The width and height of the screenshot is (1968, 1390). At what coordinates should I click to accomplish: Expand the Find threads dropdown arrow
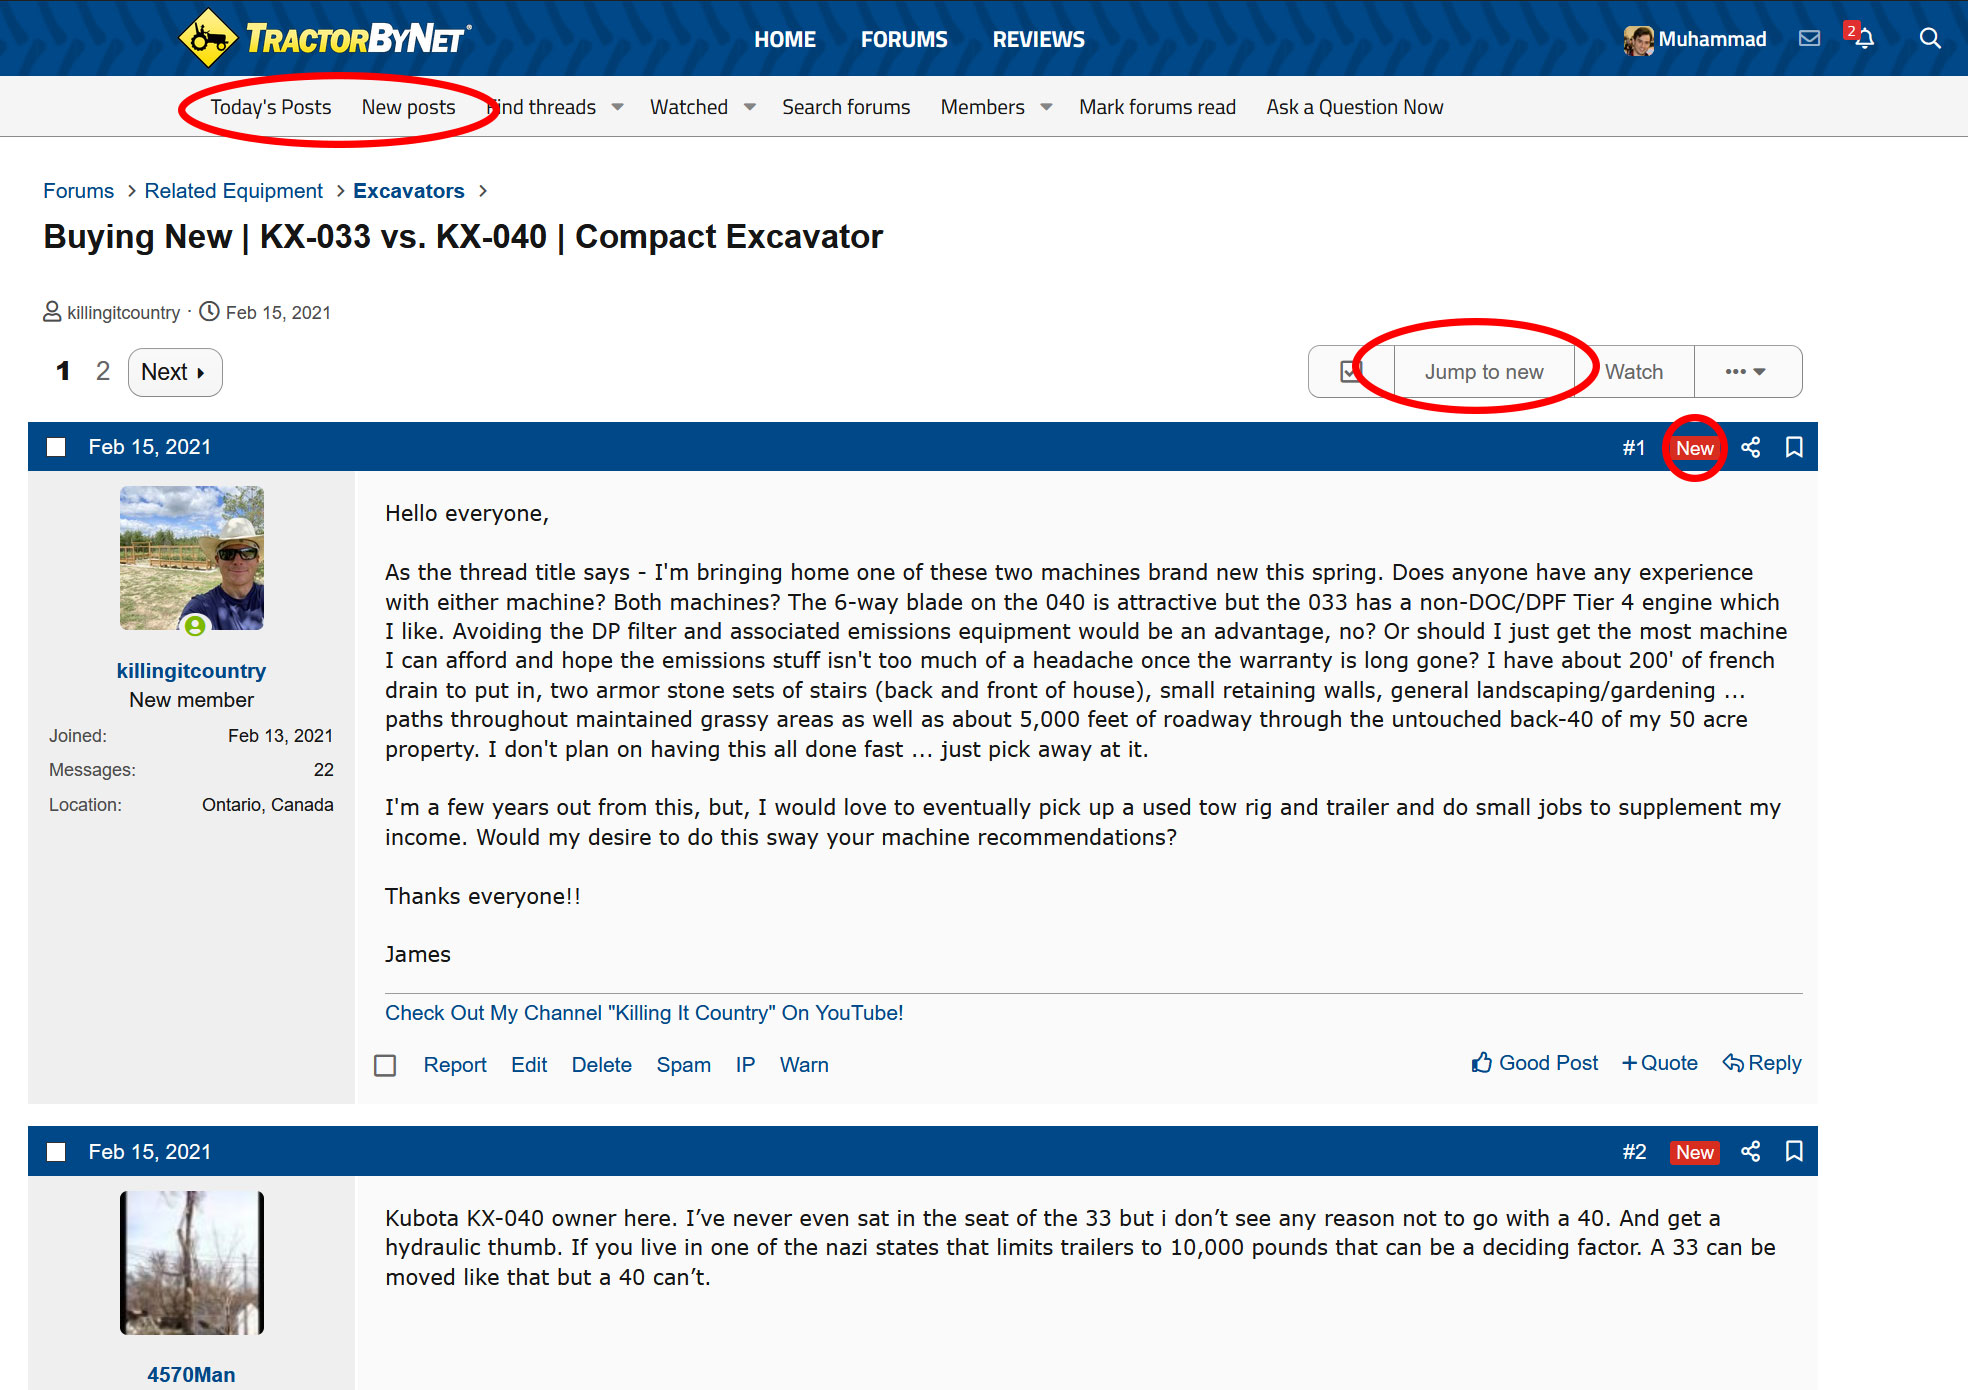617,107
